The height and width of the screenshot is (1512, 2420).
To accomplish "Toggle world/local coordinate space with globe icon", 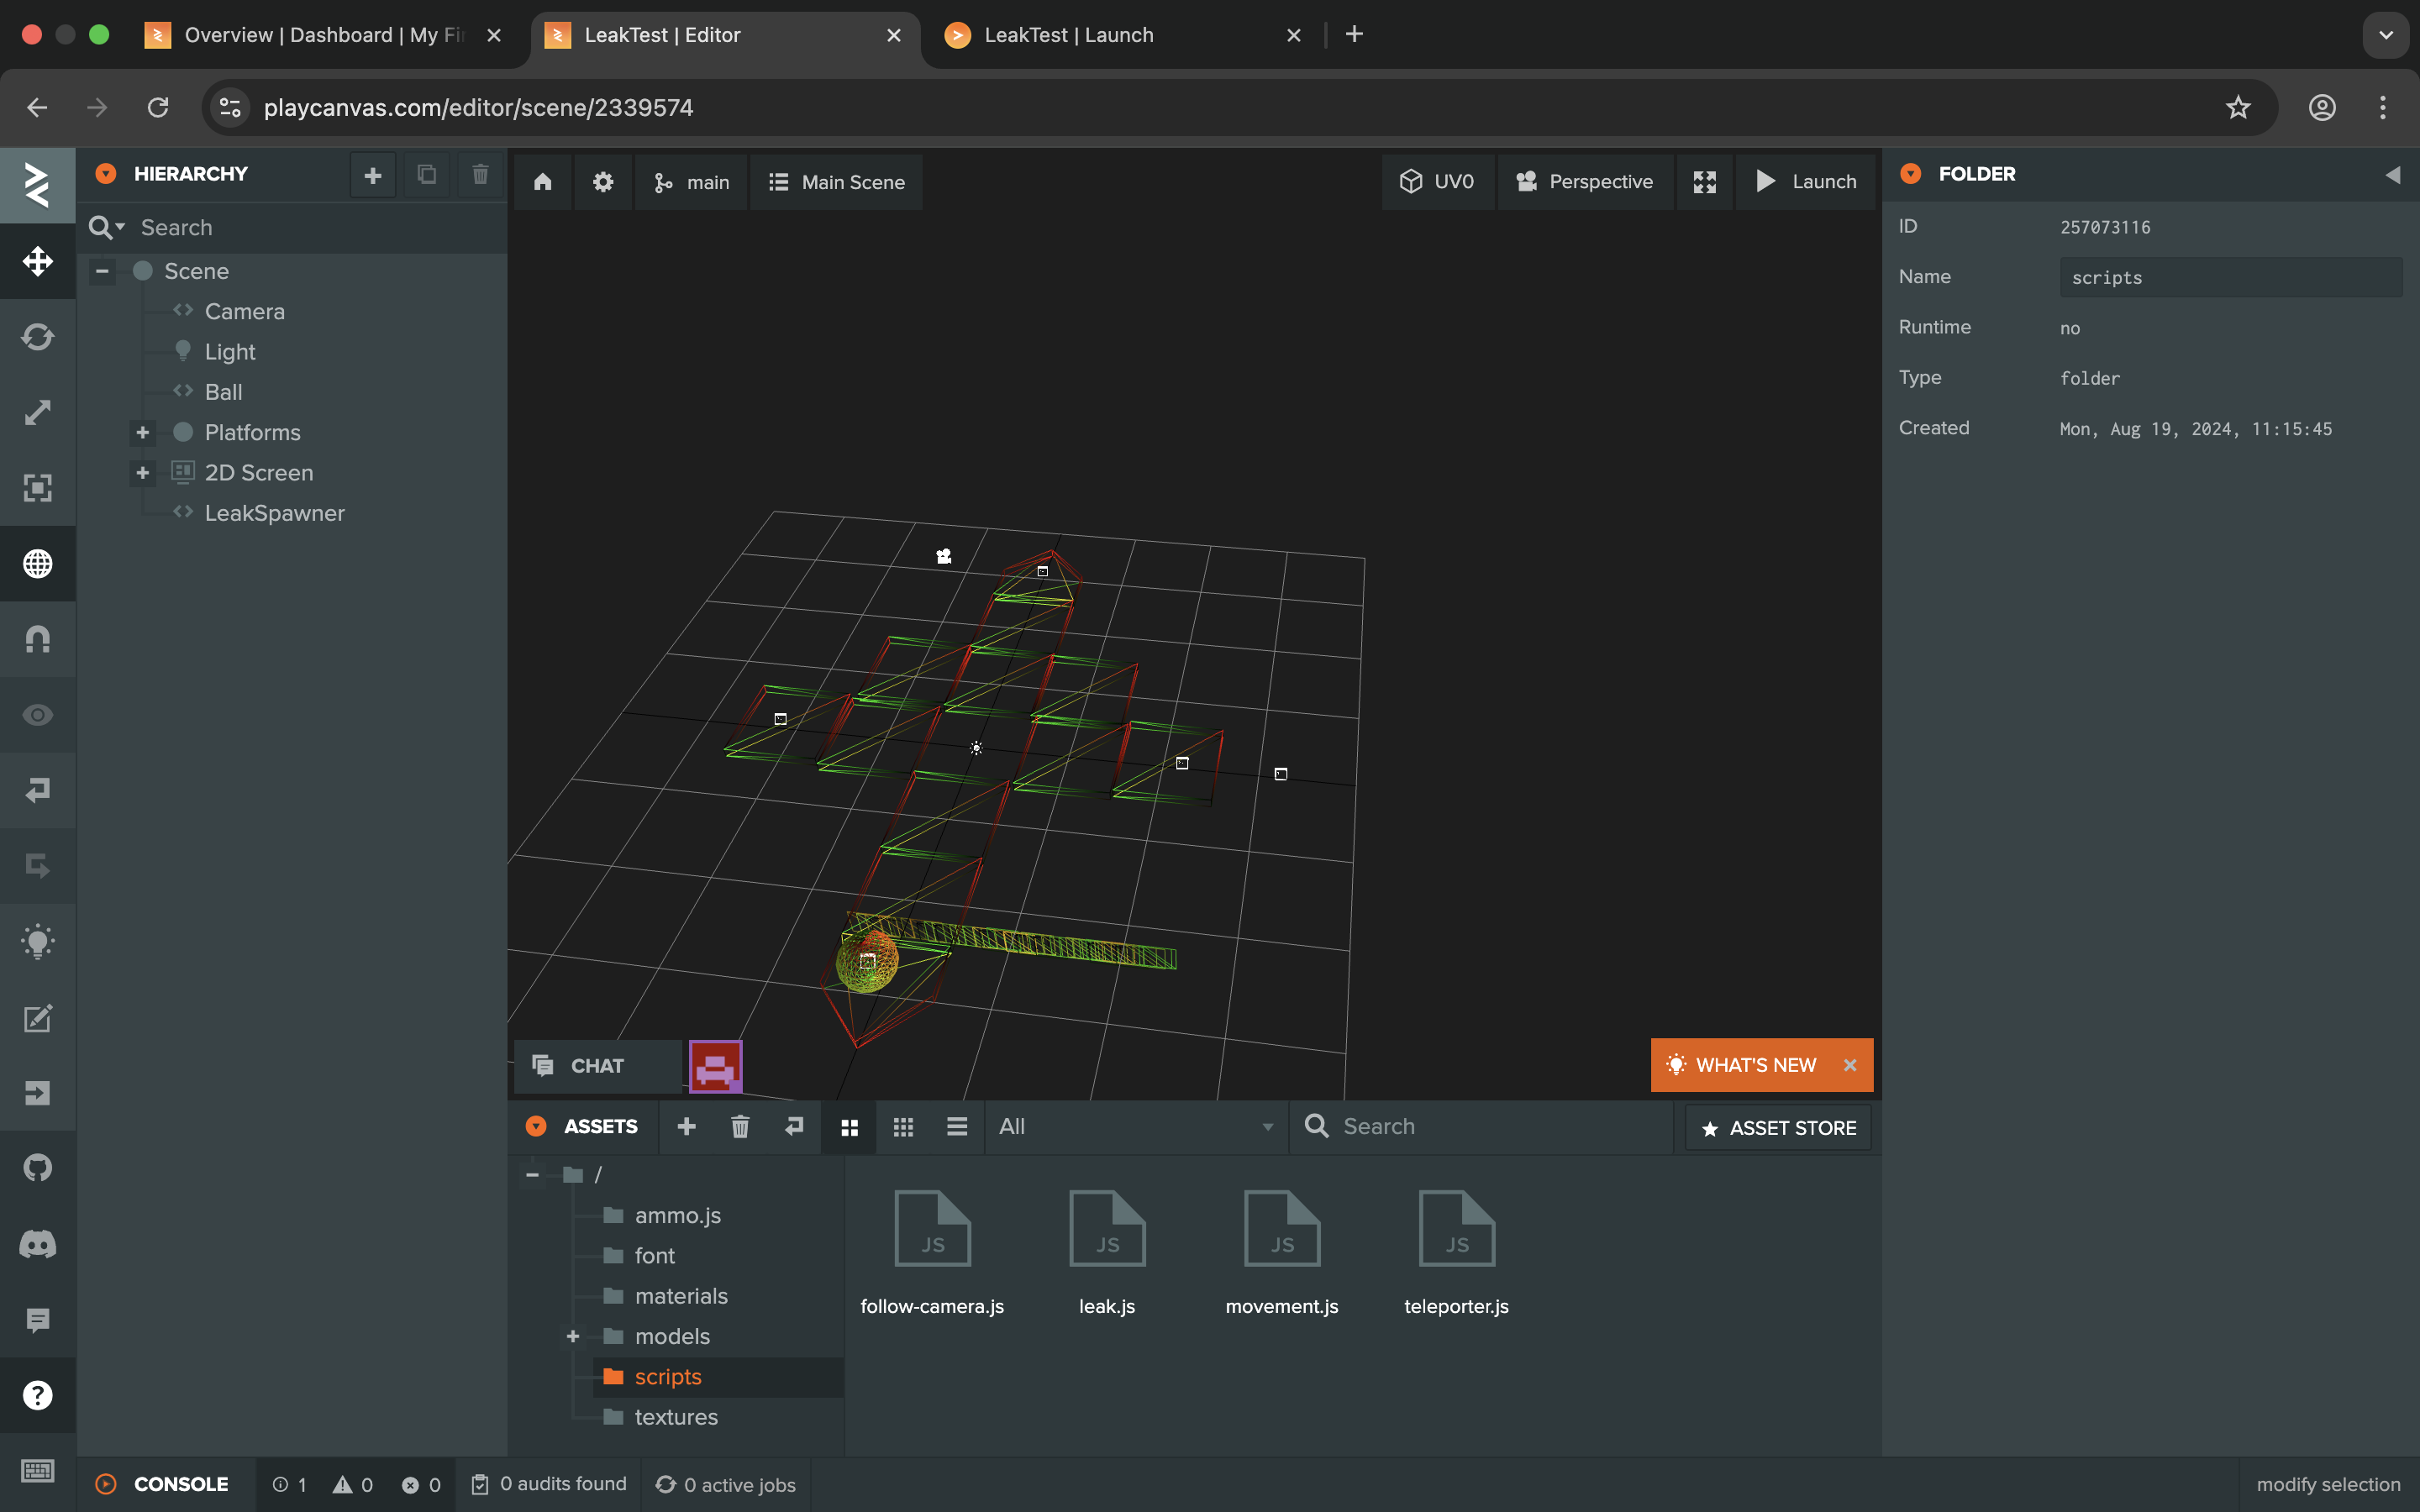I will pos(37,563).
